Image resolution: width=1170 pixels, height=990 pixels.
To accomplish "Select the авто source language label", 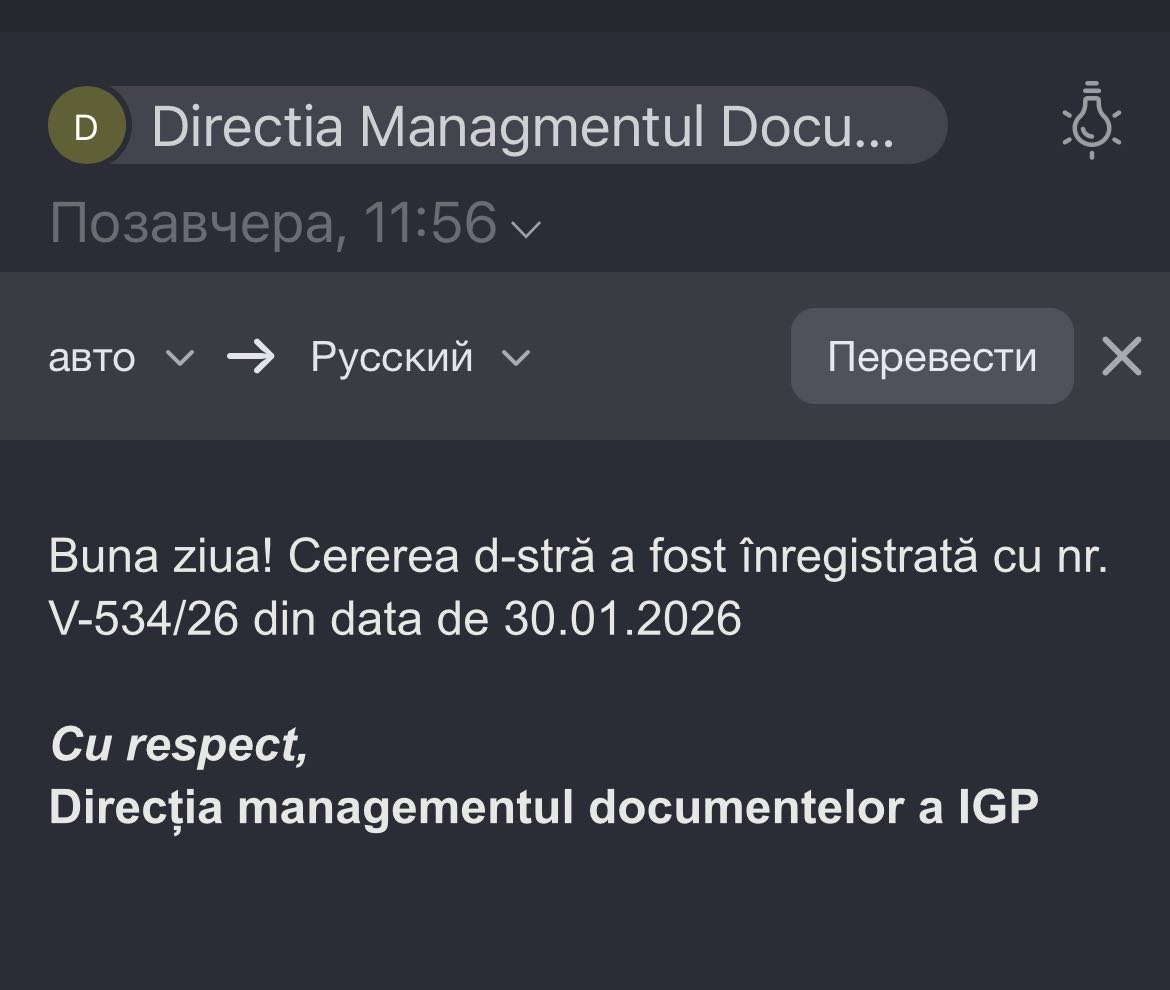I will (x=92, y=357).
